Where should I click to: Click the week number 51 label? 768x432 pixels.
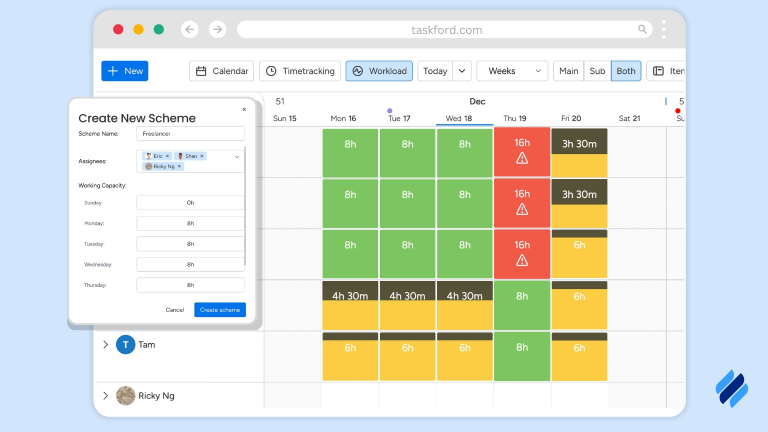click(280, 101)
